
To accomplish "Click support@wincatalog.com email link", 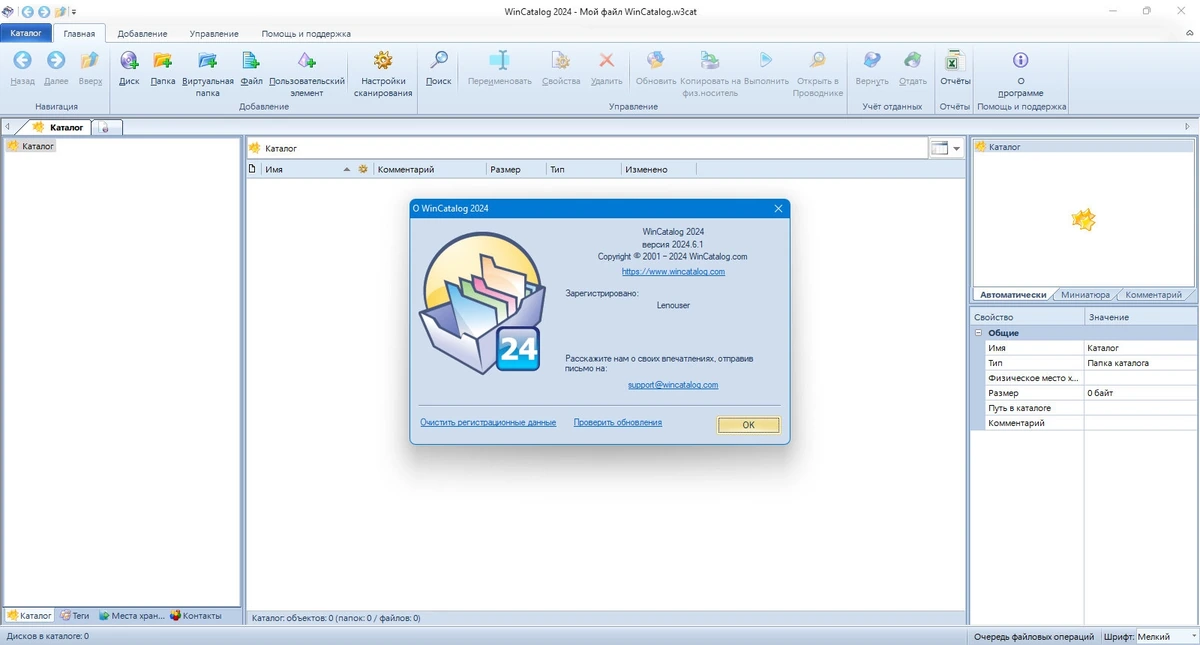I will (x=673, y=384).
